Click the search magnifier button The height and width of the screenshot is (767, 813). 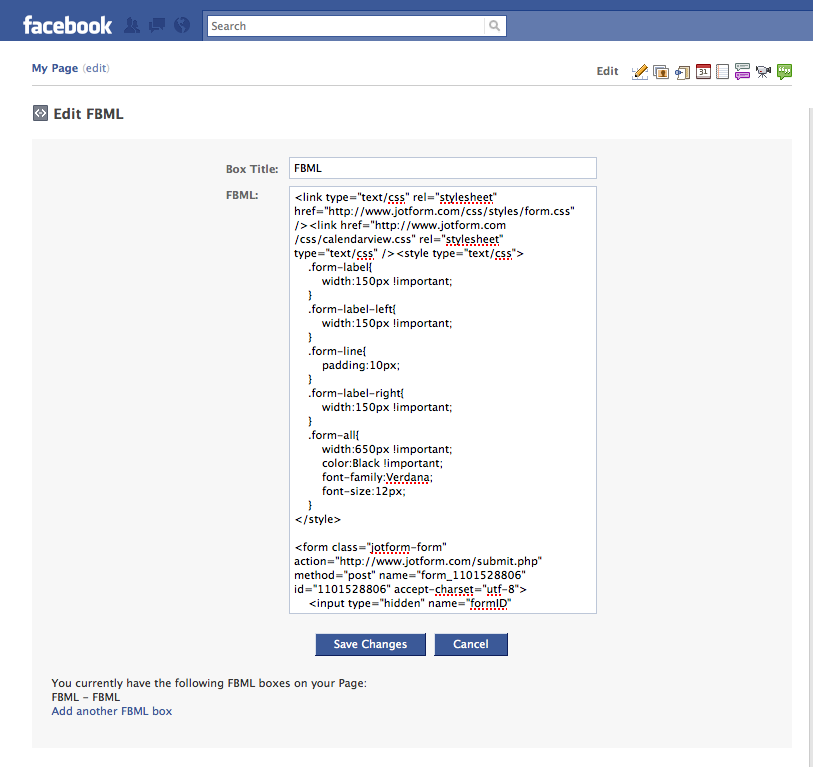coord(495,25)
